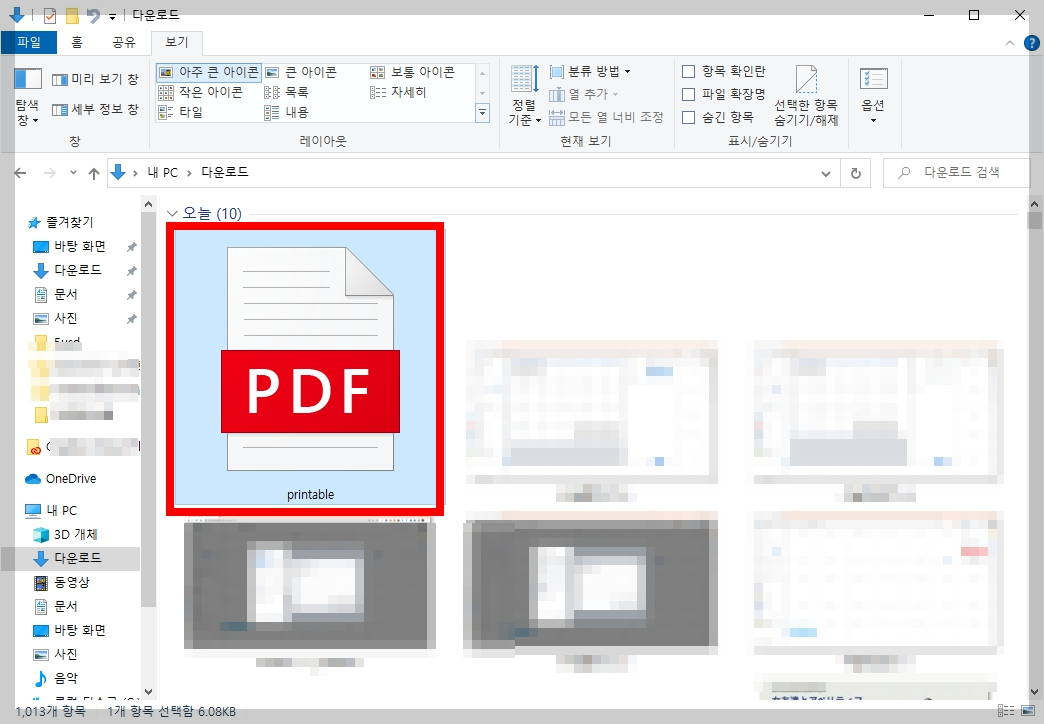Viewport: 1044px width, 724px height.
Task: Choose 목록 layout
Action: pos(286,92)
